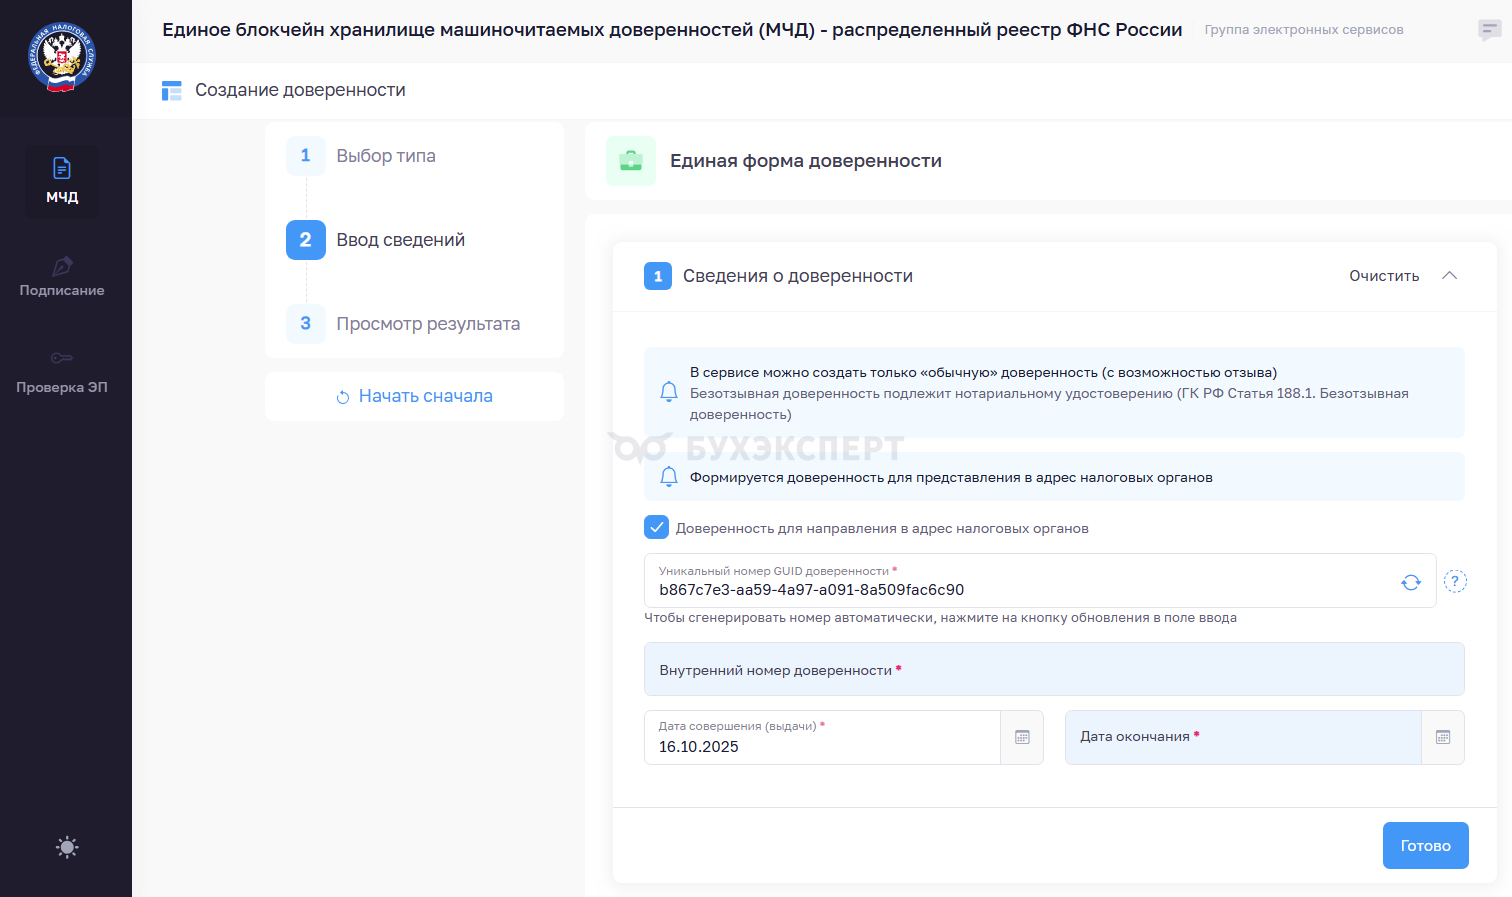The height and width of the screenshot is (897, 1512).
Task: Open calendar for Дата окончания
Action: coord(1443,738)
